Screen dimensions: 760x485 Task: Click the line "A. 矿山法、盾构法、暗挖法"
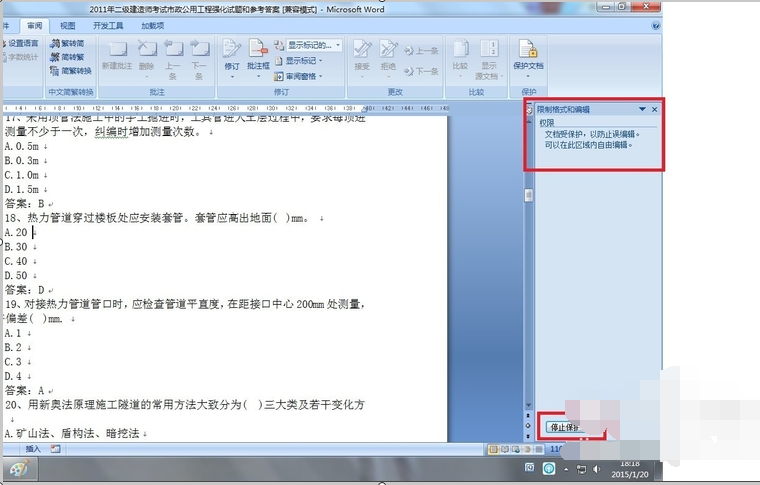click(73, 434)
